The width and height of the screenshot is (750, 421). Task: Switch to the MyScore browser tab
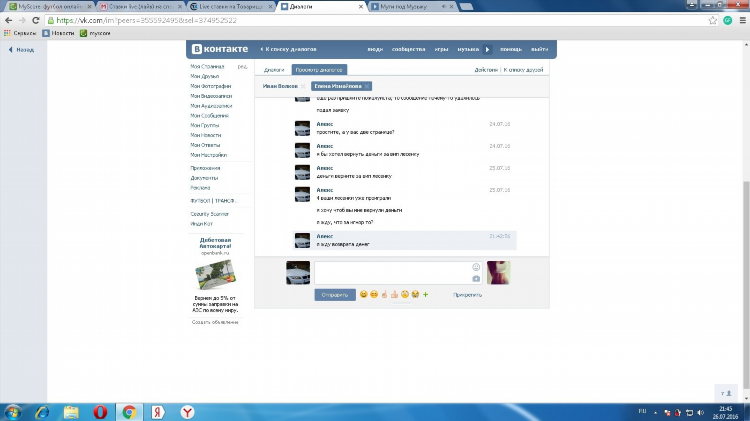pyautogui.click(x=50, y=7)
